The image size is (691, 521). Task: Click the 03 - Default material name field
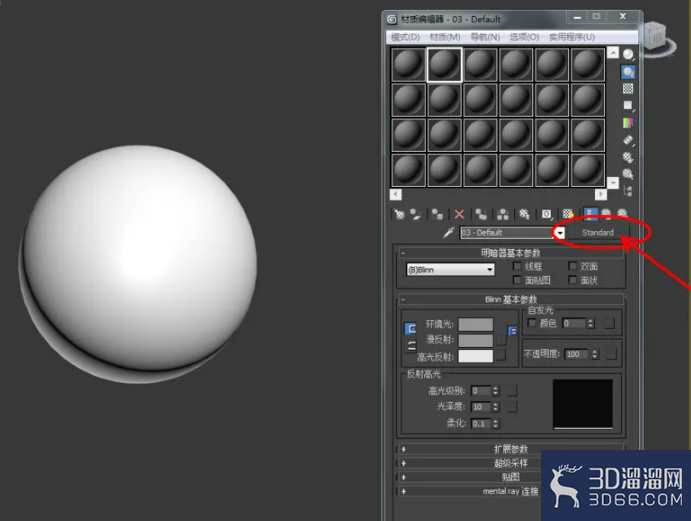click(x=507, y=233)
